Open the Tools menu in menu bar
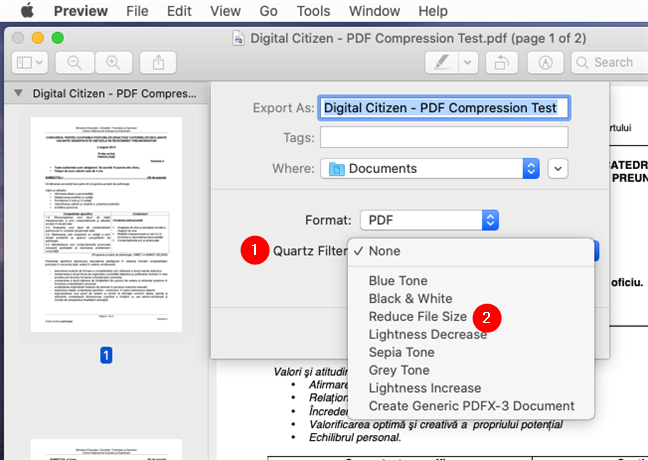 tap(313, 11)
